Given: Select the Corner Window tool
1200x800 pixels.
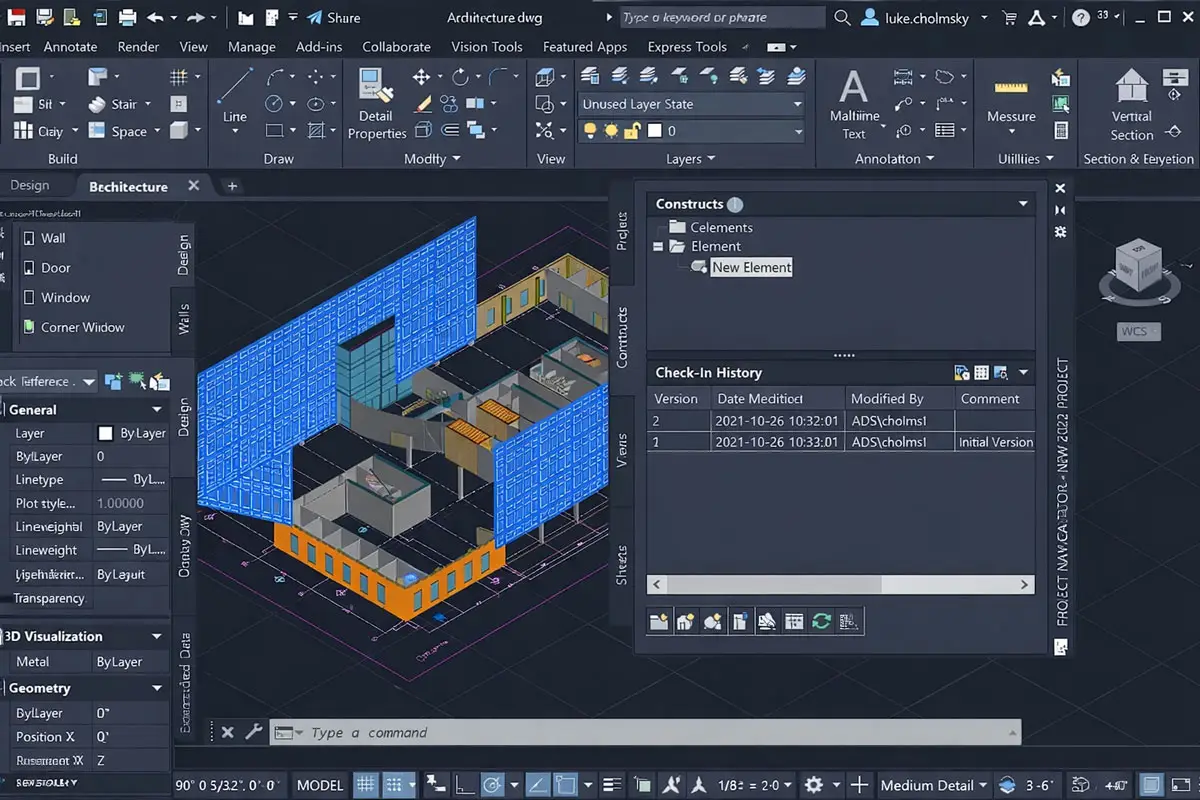Looking at the screenshot, I should 82,327.
